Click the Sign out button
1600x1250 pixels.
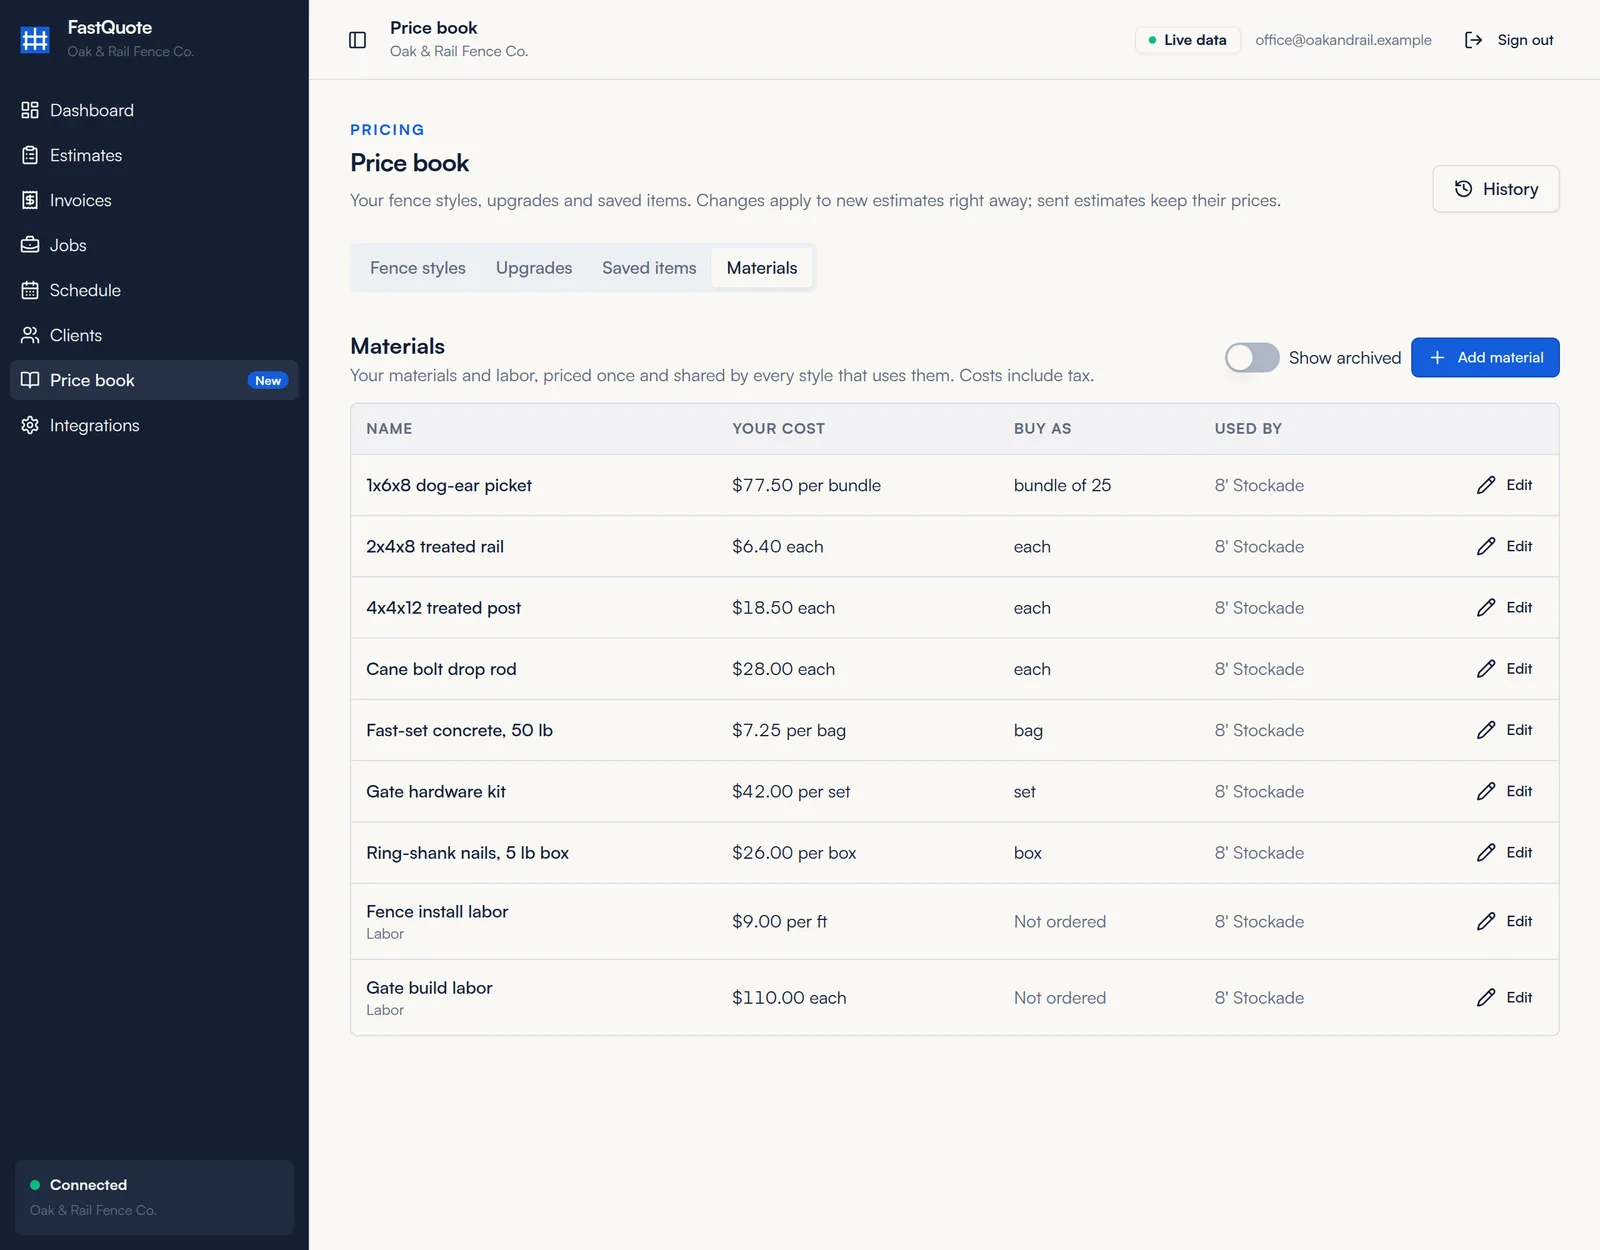click(x=1509, y=40)
